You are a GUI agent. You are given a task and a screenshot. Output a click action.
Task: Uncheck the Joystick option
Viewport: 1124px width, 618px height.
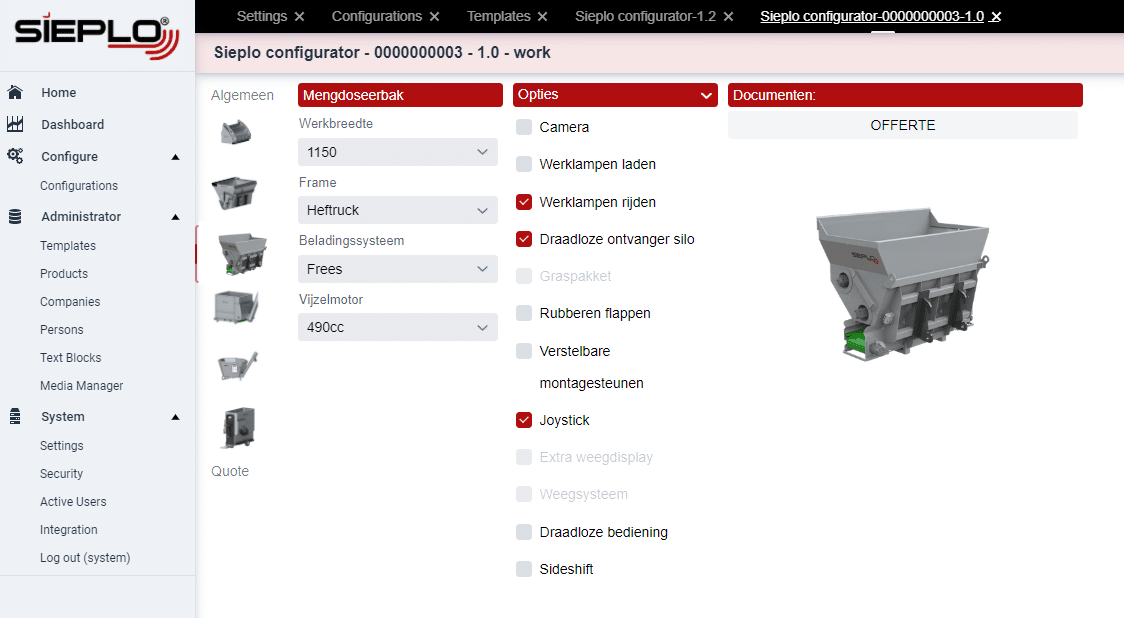(524, 420)
